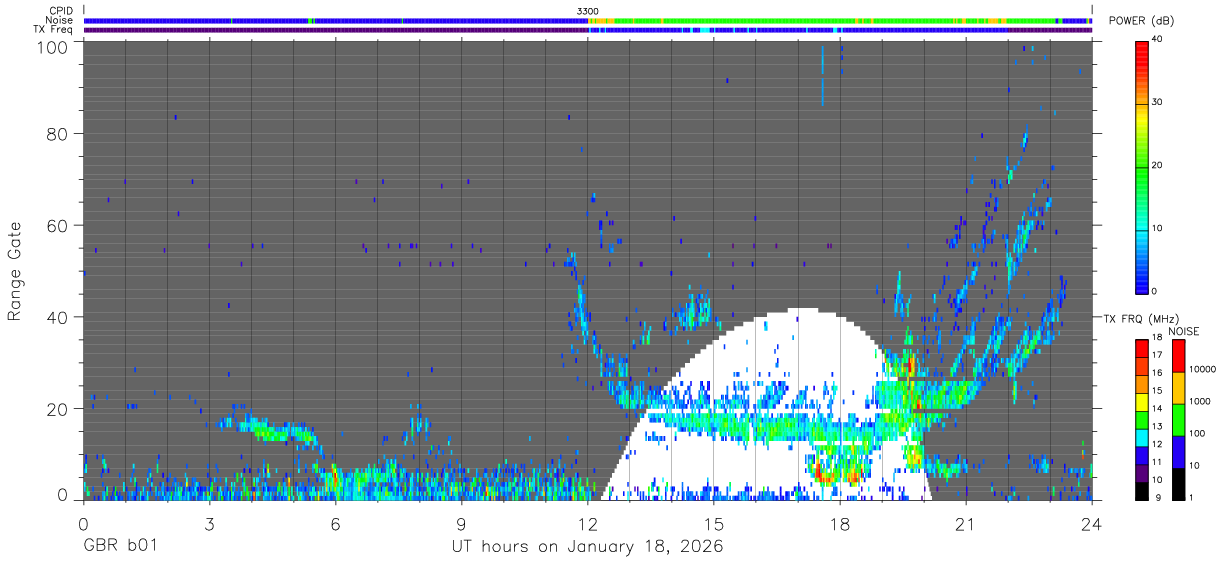Click the noise level strip above the plot
Viewport: 1228px width, 567px height.
tap(587, 20)
